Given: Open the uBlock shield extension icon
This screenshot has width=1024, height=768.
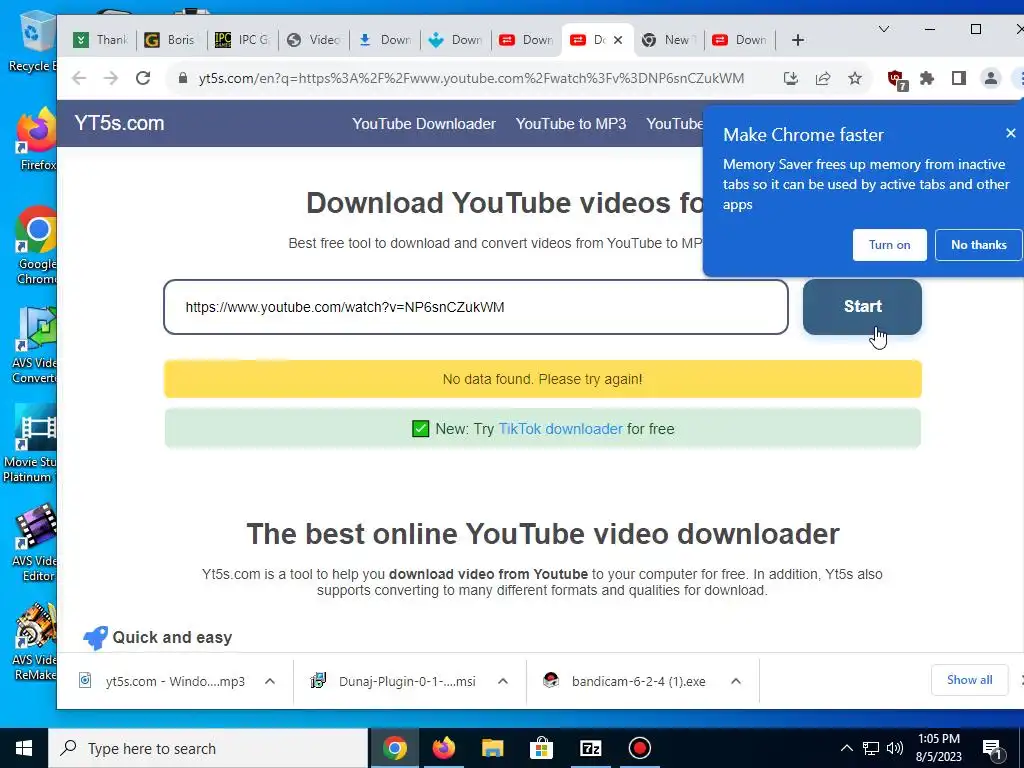Looking at the screenshot, I should pos(897,80).
